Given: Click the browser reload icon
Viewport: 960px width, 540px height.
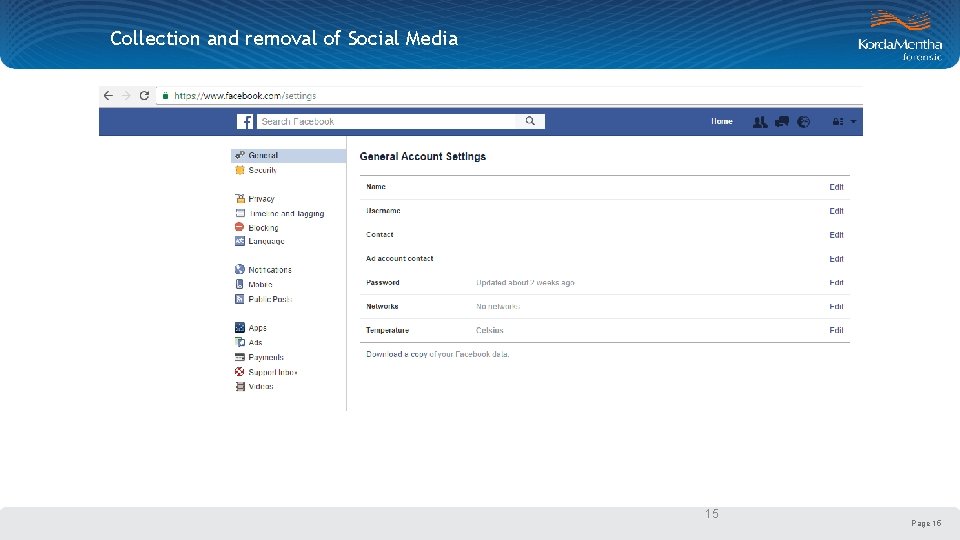Looking at the screenshot, I should 144,96.
